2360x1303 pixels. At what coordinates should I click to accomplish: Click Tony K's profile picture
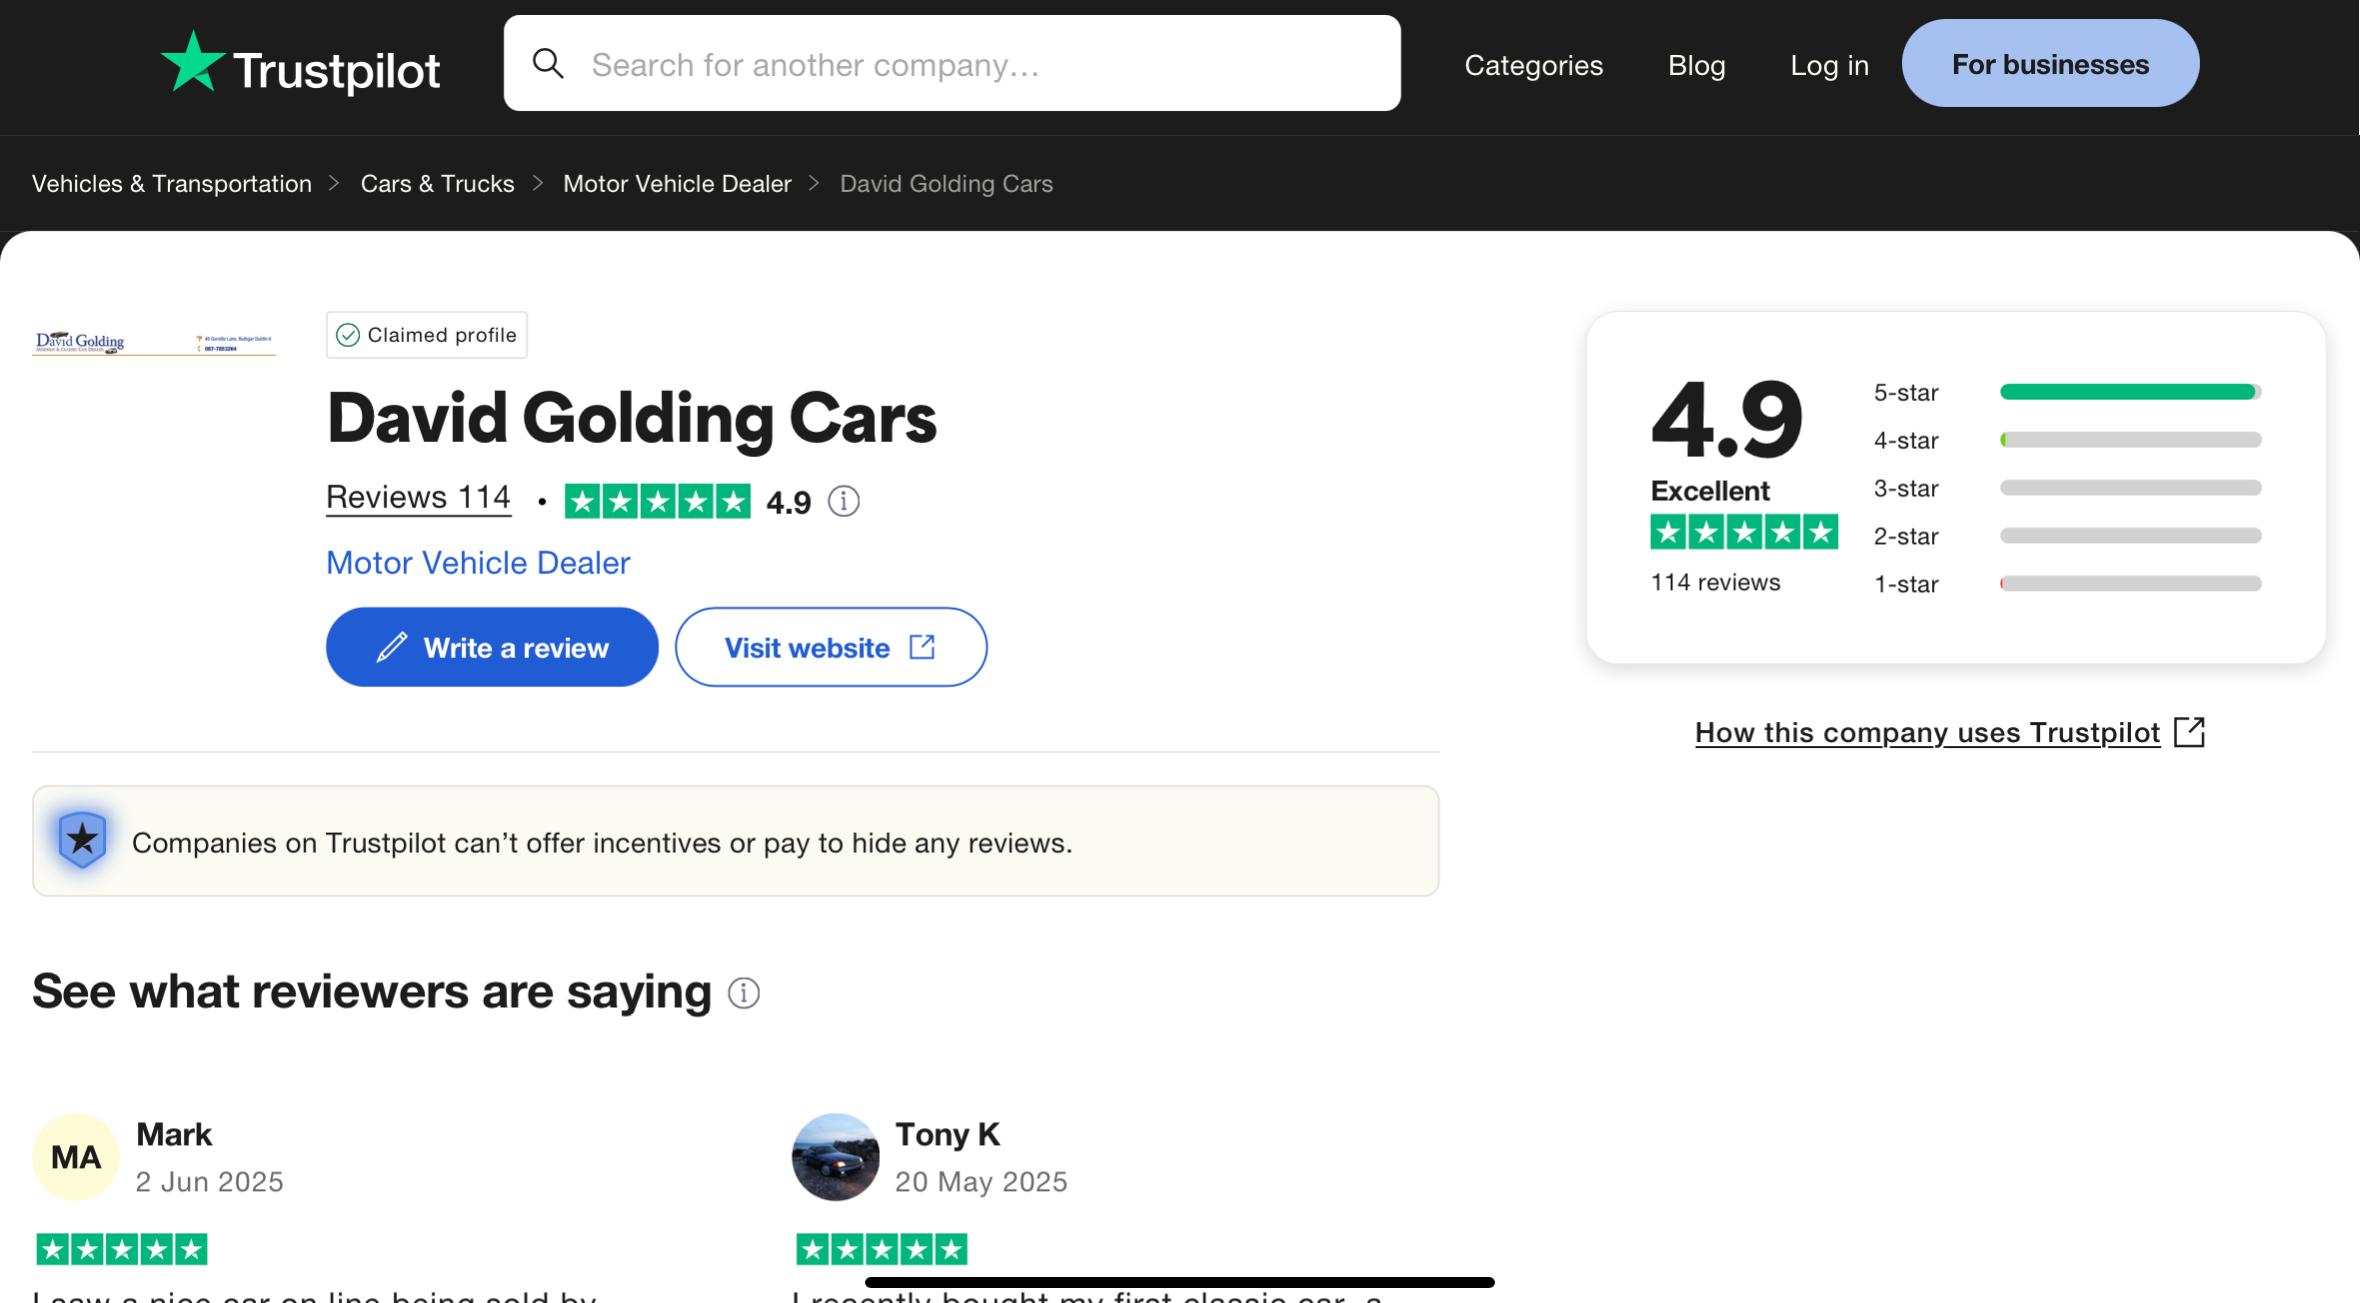[x=835, y=1157]
